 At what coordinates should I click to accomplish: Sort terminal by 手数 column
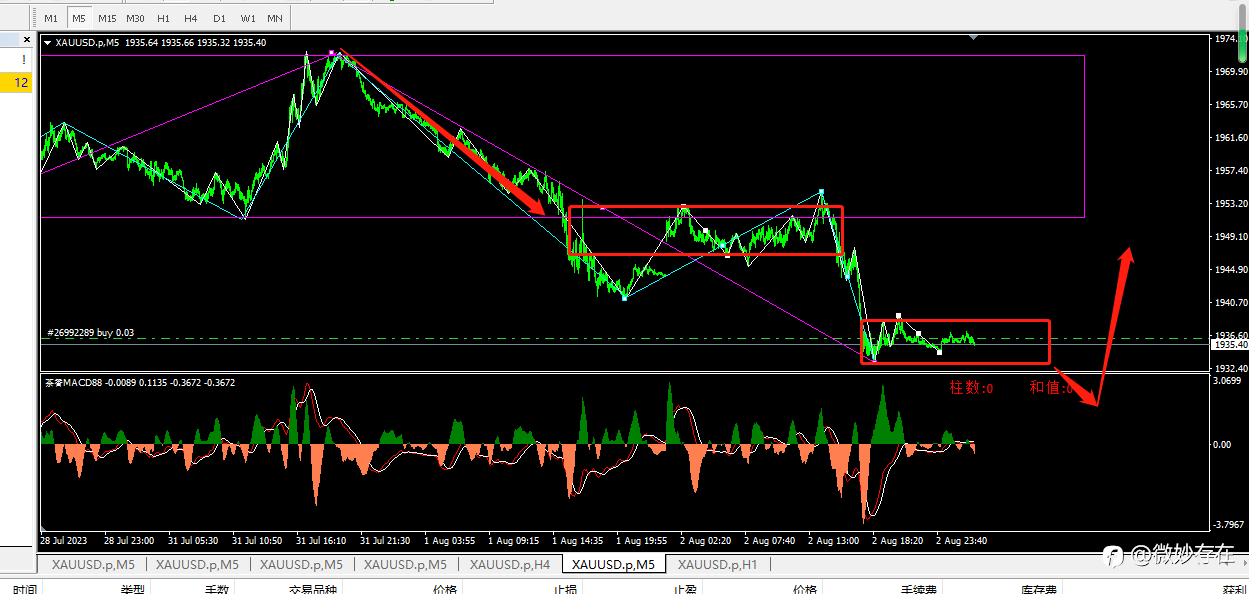coord(217,590)
